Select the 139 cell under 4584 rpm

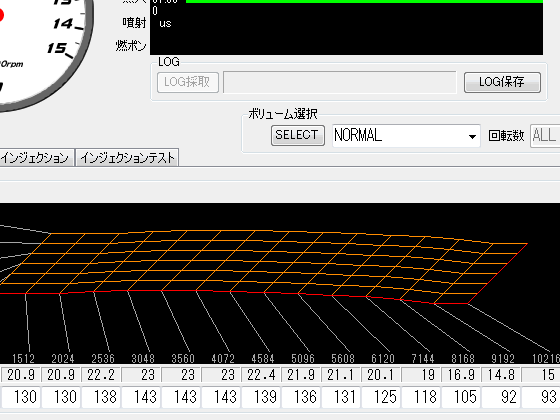point(261,397)
